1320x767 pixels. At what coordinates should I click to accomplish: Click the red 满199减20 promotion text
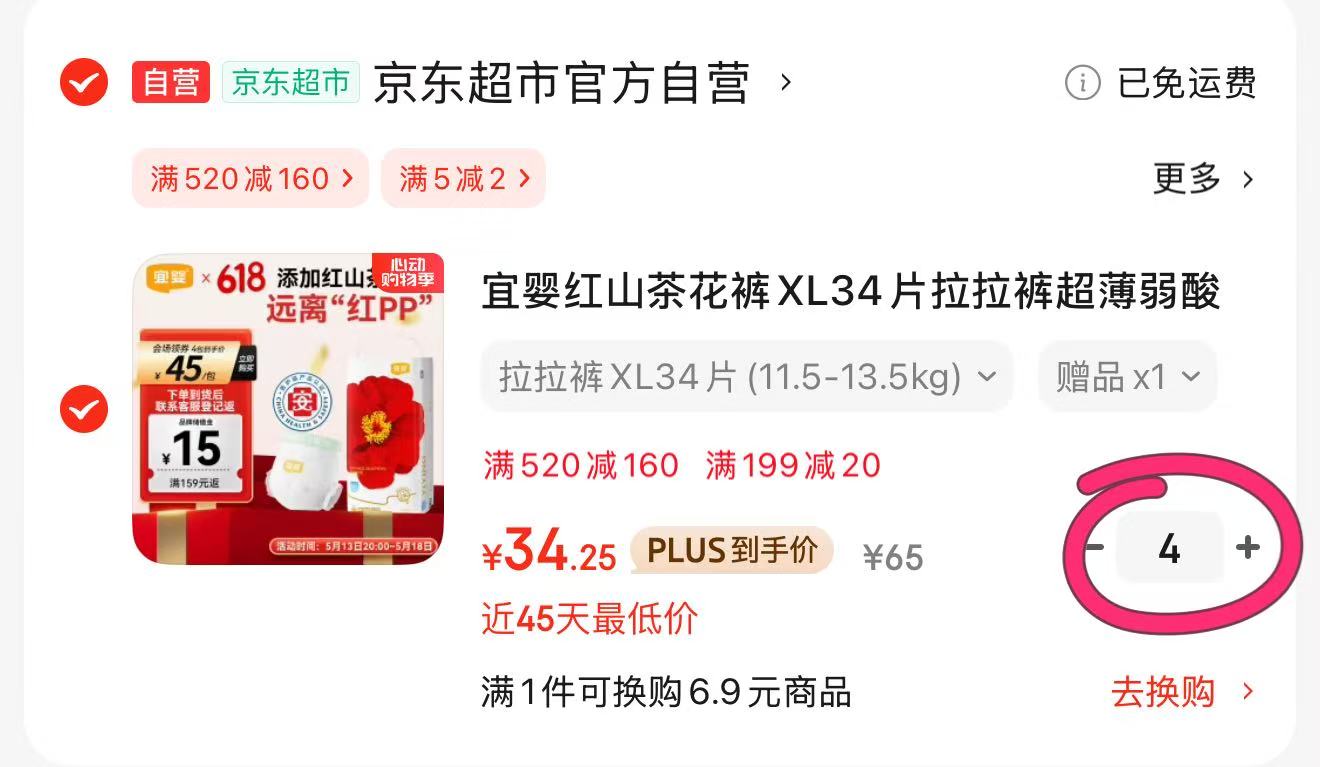pos(793,465)
